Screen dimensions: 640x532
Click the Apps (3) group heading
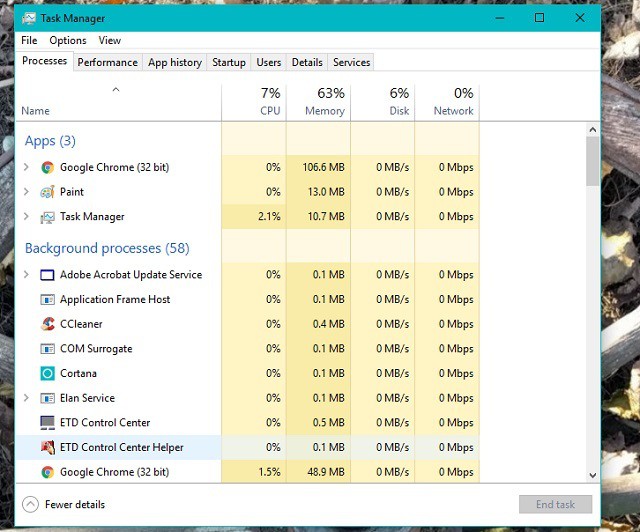(50, 141)
